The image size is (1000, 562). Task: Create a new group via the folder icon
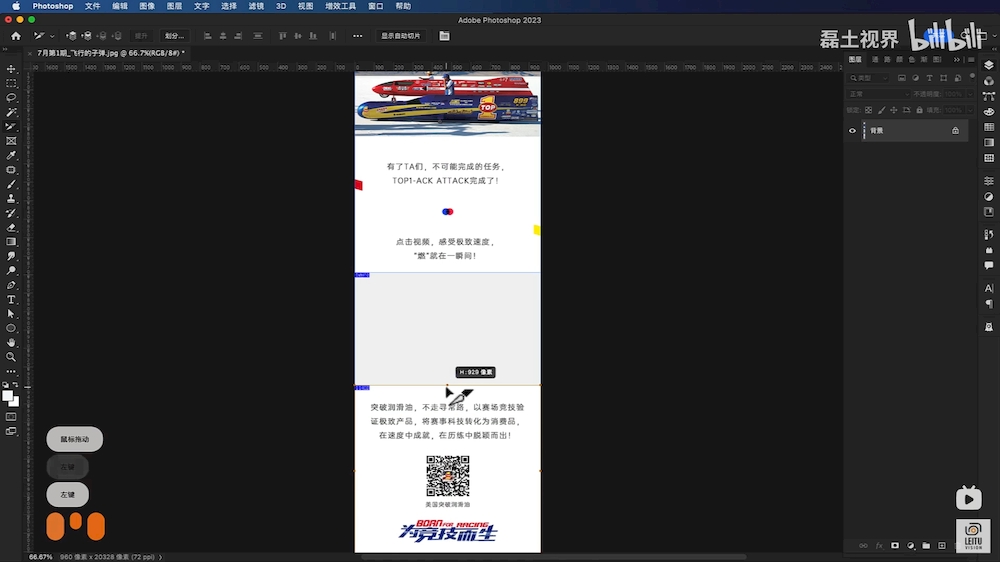(x=926, y=545)
